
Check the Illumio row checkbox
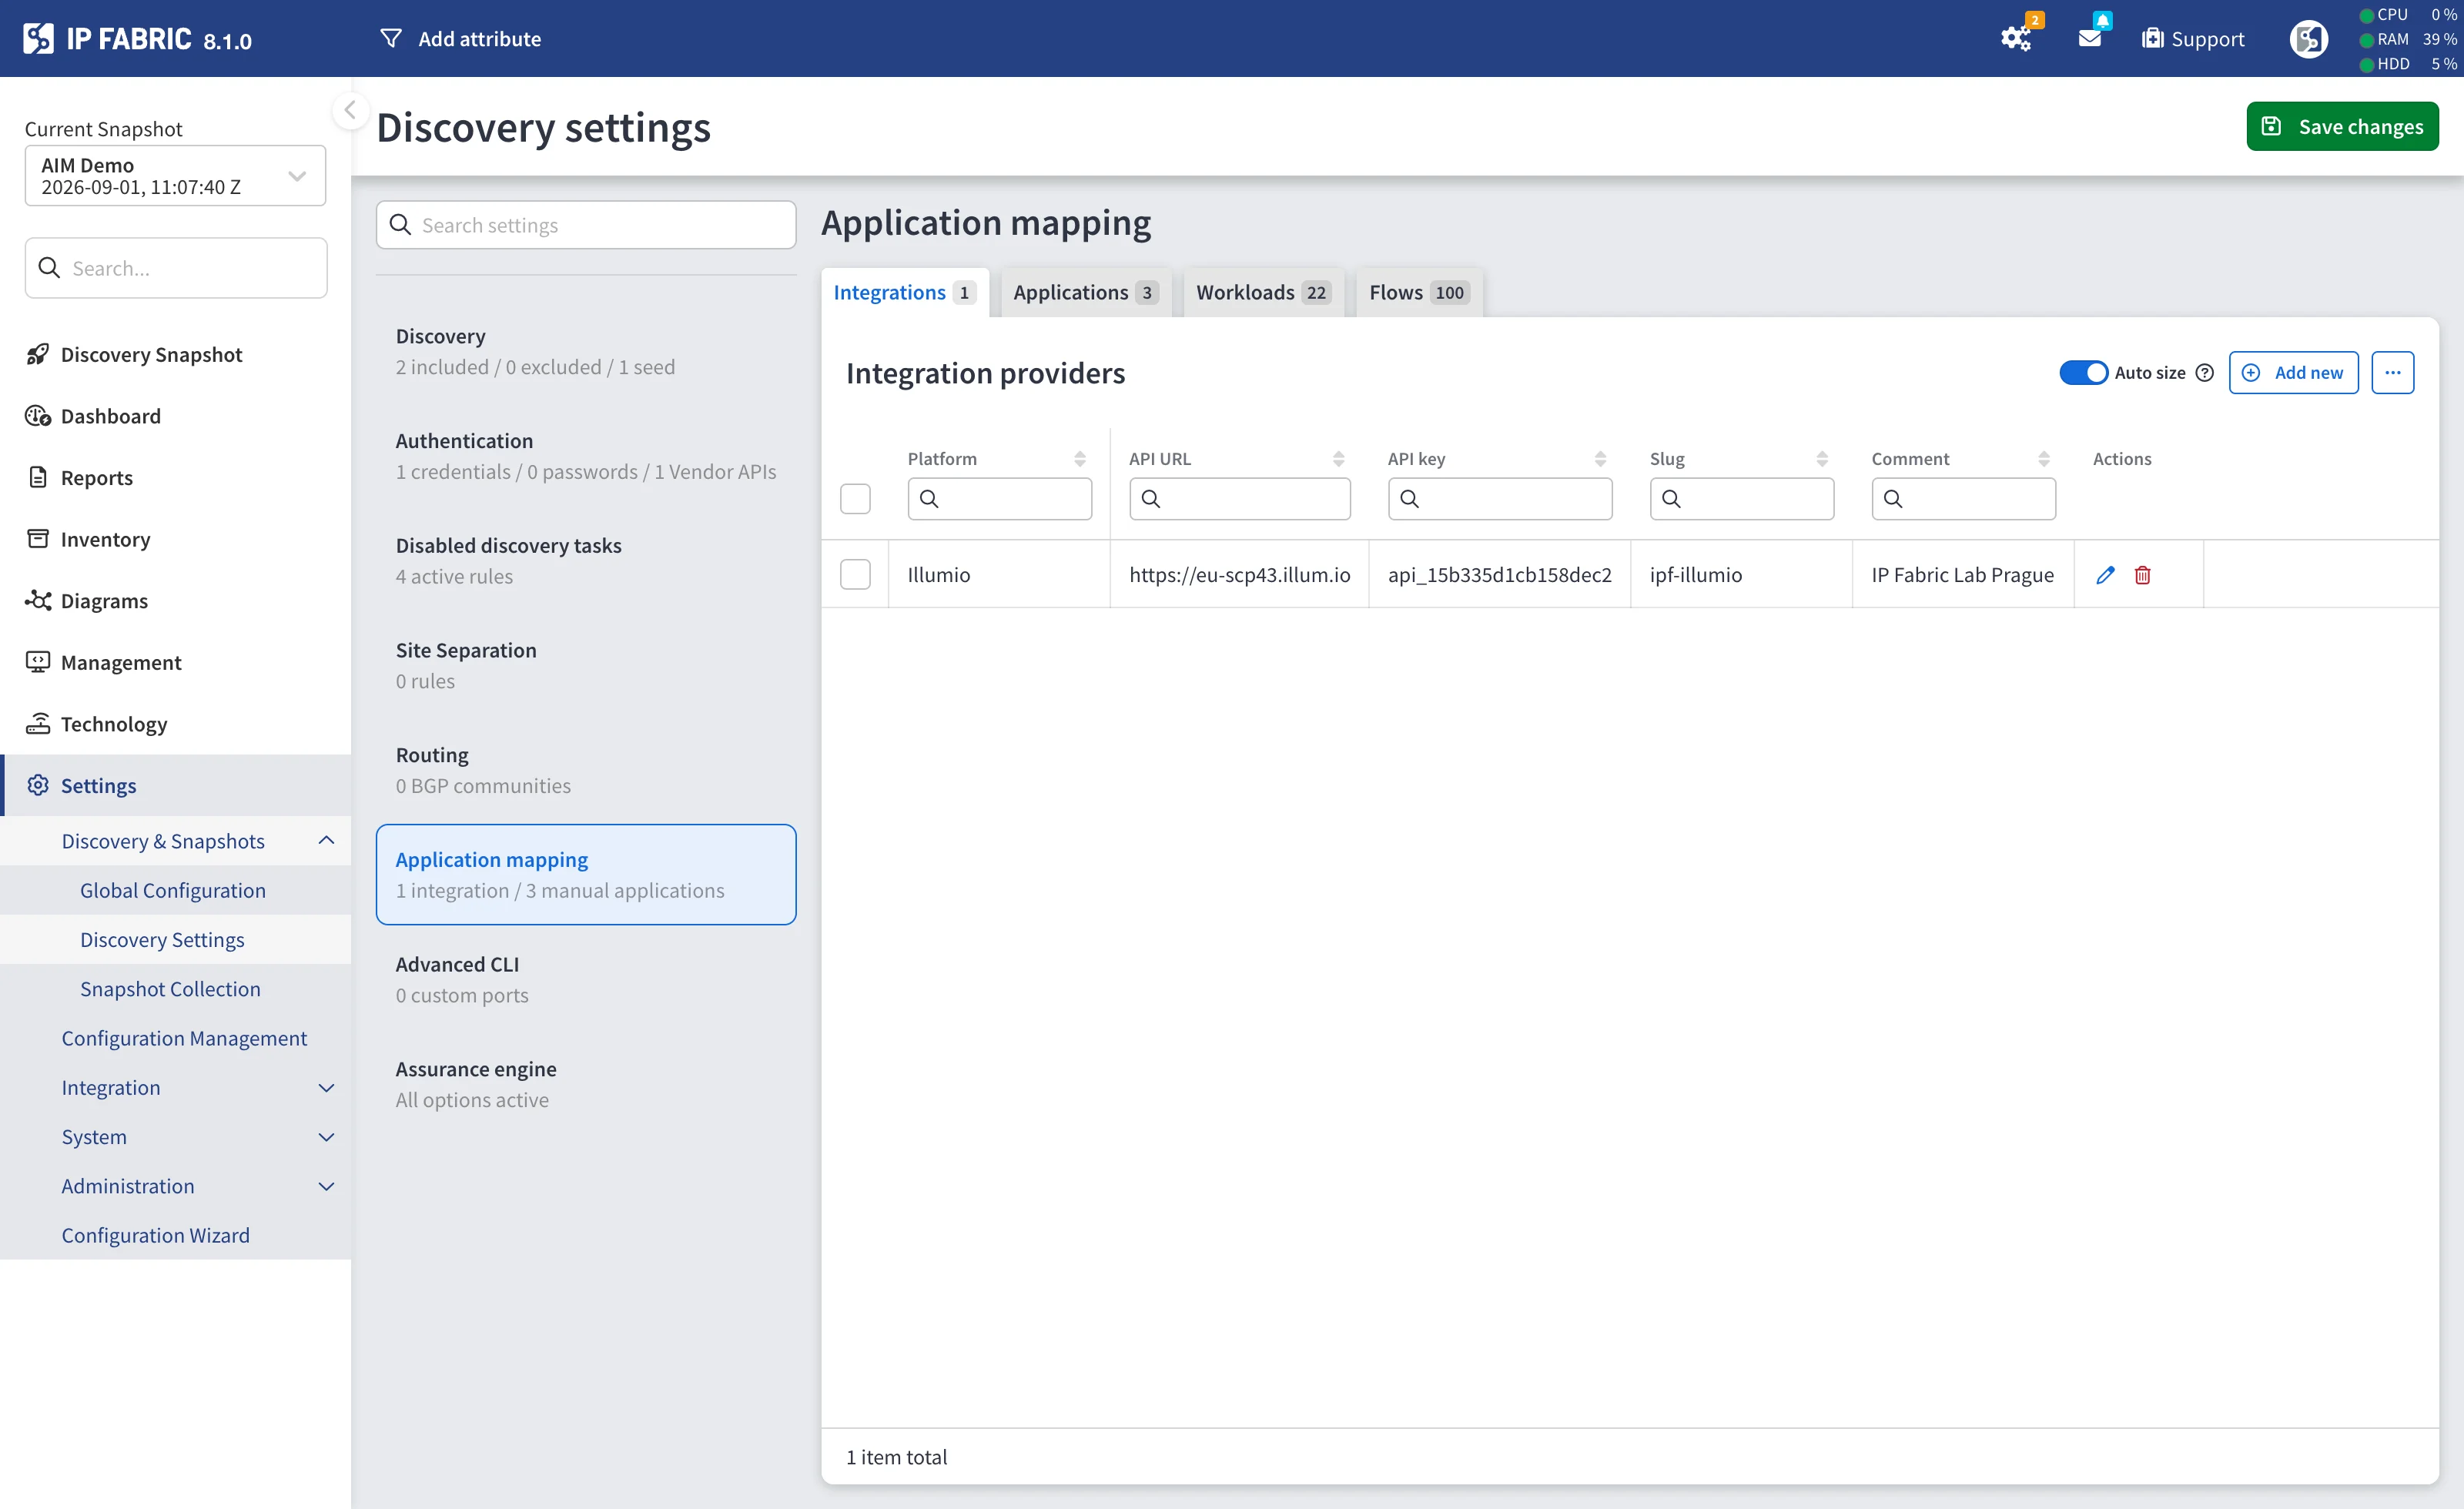click(x=855, y=575)
